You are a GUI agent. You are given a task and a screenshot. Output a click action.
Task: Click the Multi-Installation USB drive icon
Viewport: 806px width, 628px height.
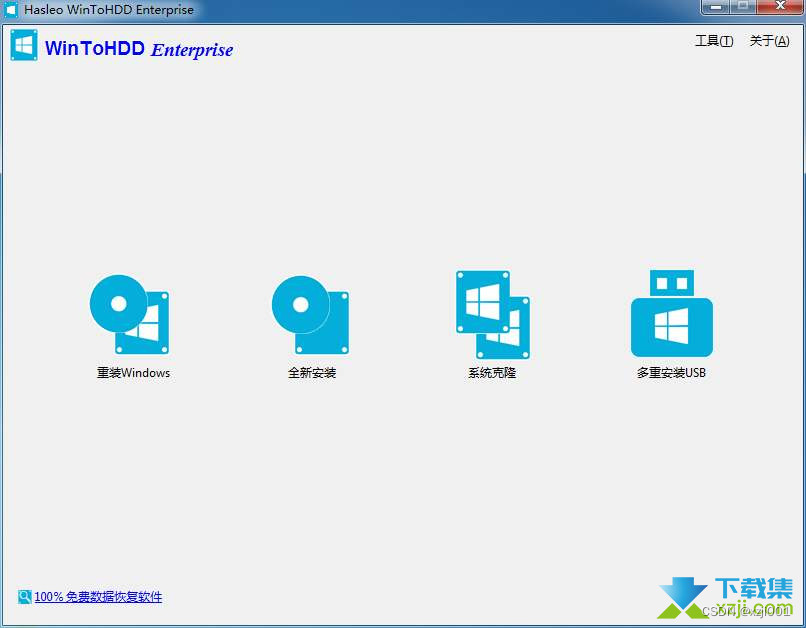click(x=672, y=313)
